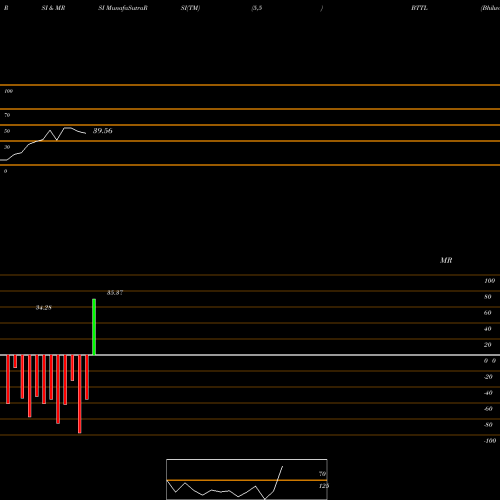
Task: Open the mini RSI preview chart thumbnail
Action: coord(247,479)
